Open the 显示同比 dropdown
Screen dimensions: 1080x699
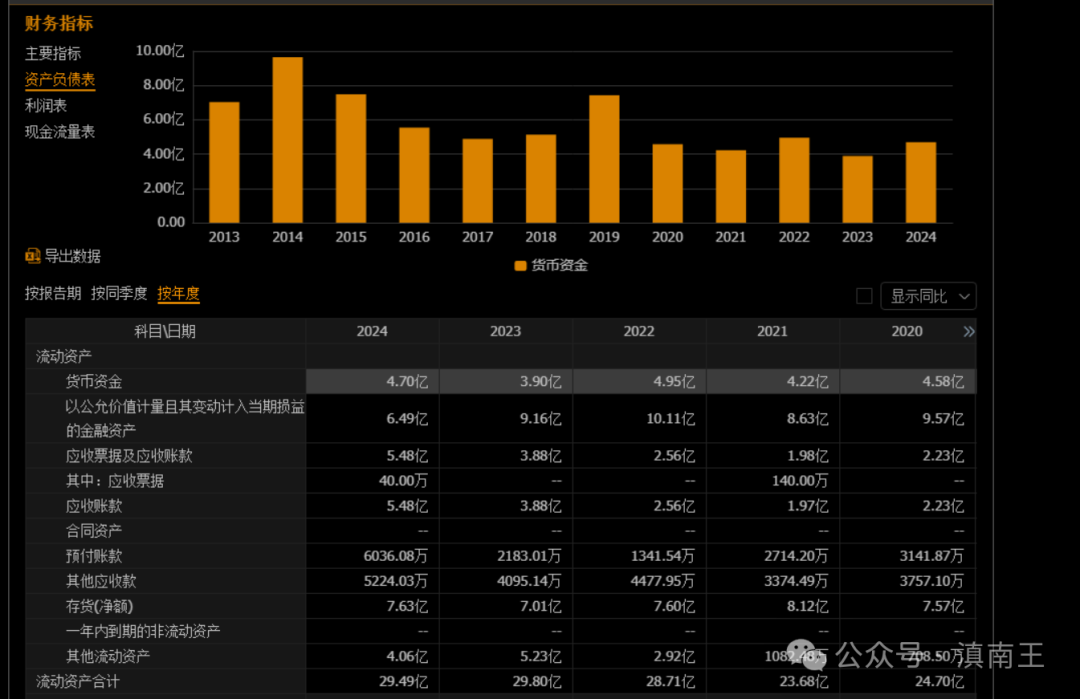tap(928, 296)
